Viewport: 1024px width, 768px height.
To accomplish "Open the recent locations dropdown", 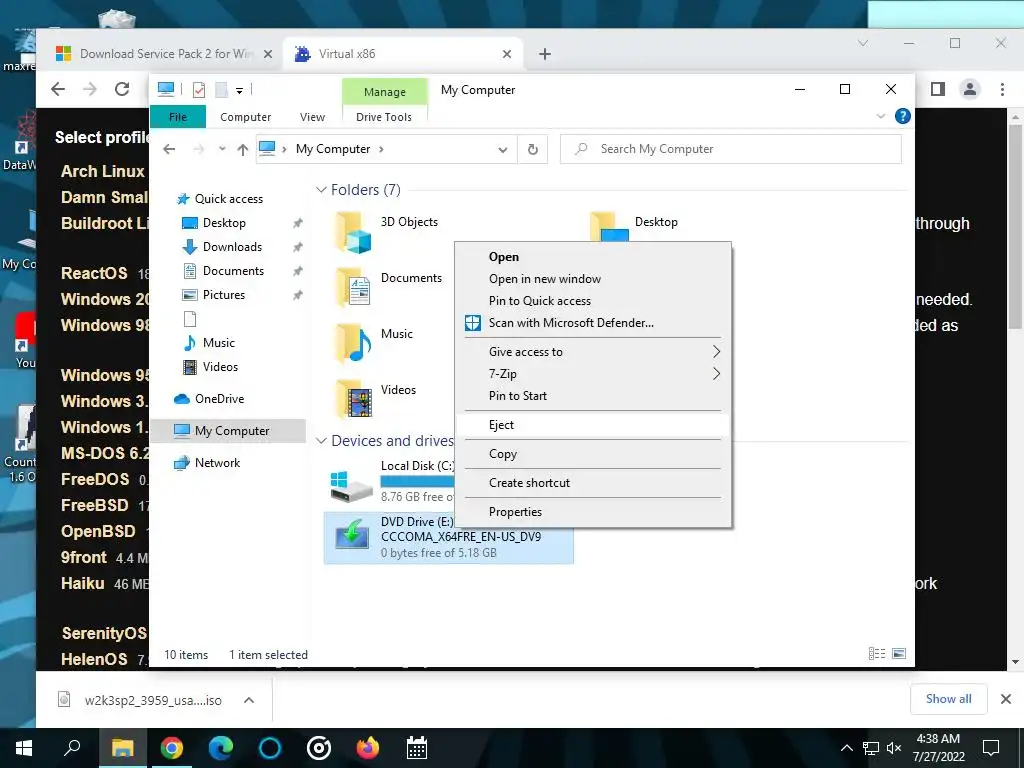I will (x=222, y=149).
